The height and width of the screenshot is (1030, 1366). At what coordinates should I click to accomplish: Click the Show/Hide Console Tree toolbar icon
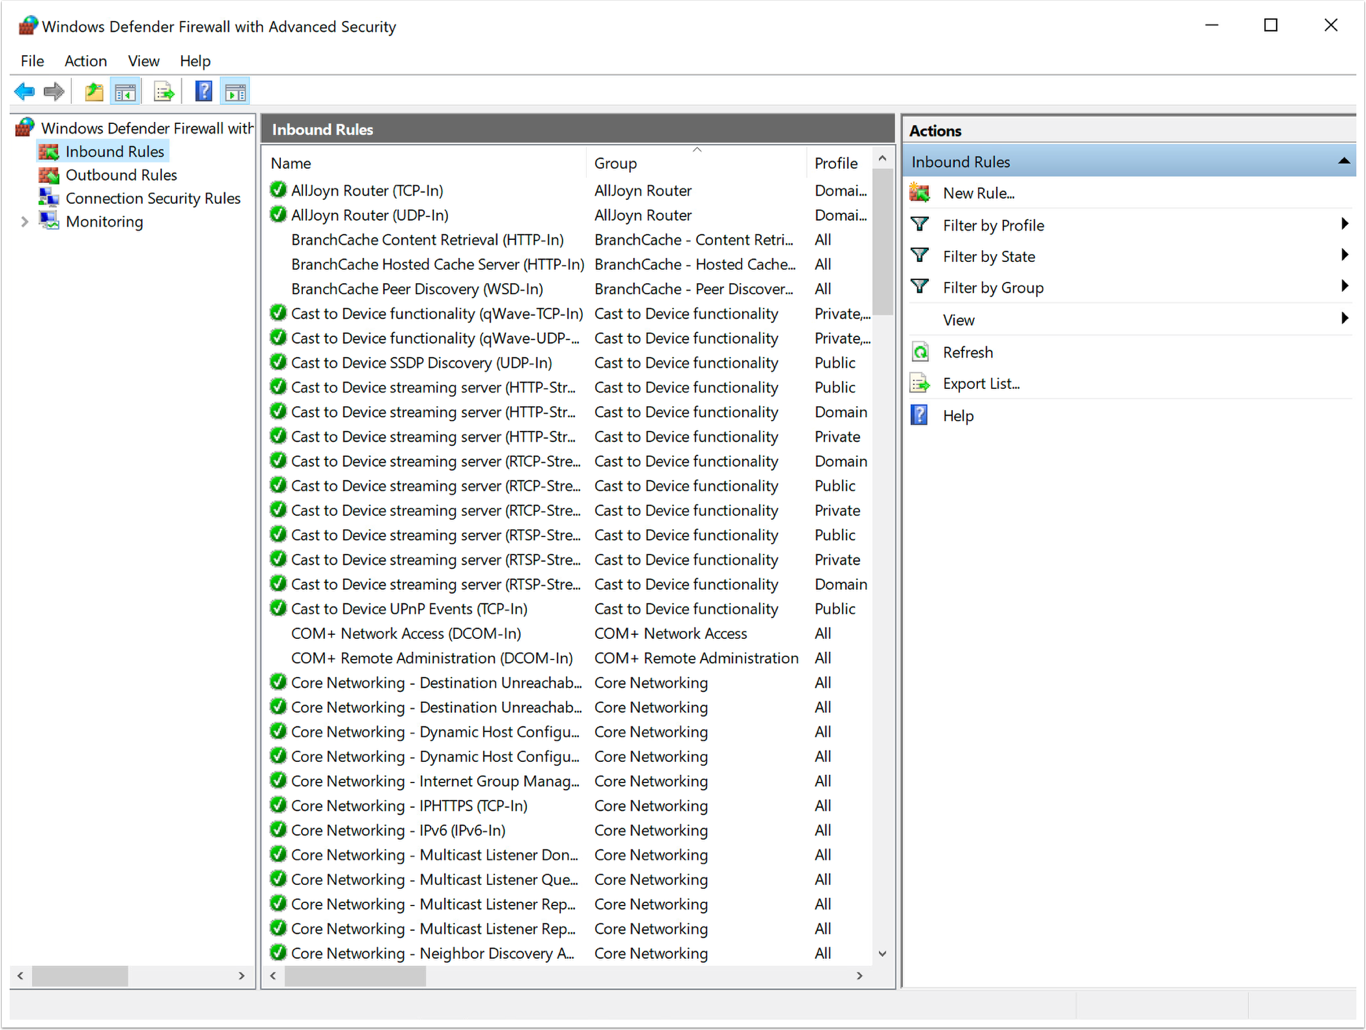124,91
